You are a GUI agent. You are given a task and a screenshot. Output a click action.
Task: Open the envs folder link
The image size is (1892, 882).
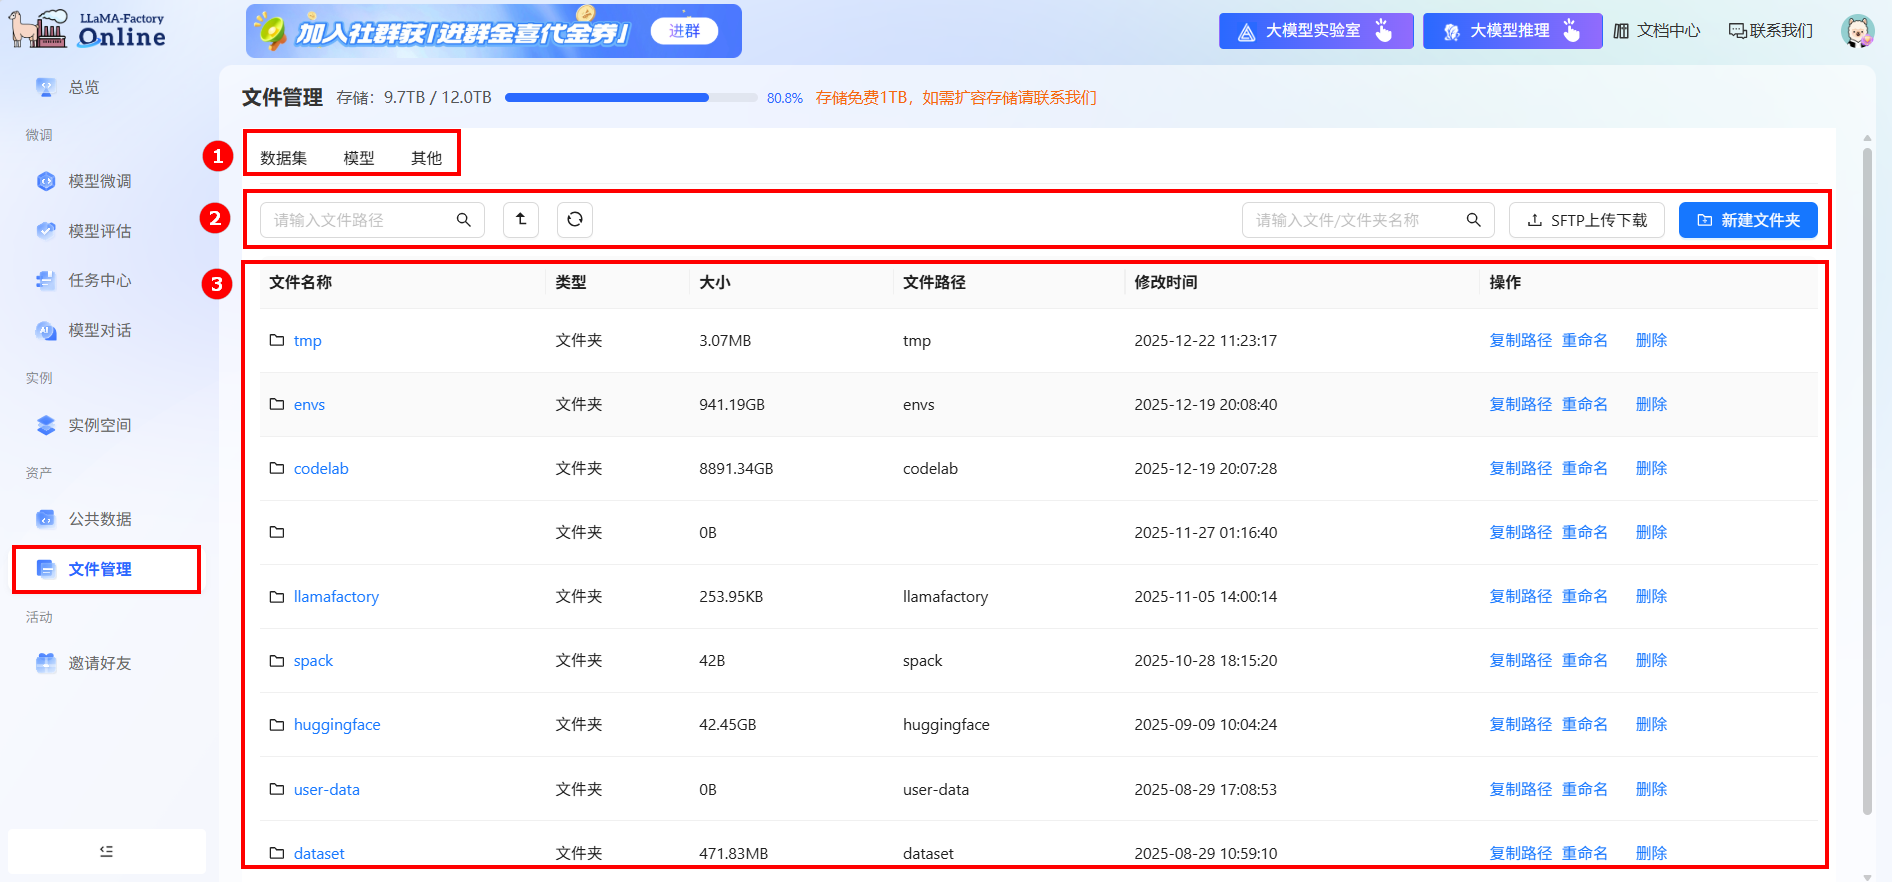[309, 405]
